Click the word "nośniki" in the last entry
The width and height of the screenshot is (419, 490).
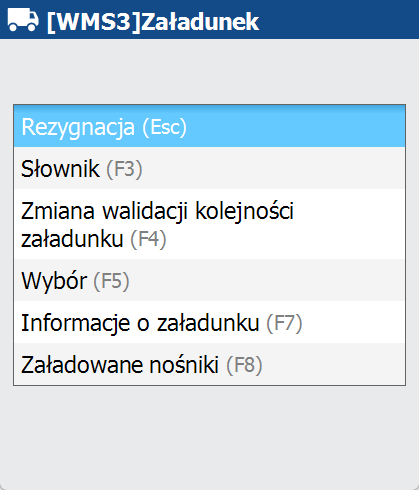184,364
